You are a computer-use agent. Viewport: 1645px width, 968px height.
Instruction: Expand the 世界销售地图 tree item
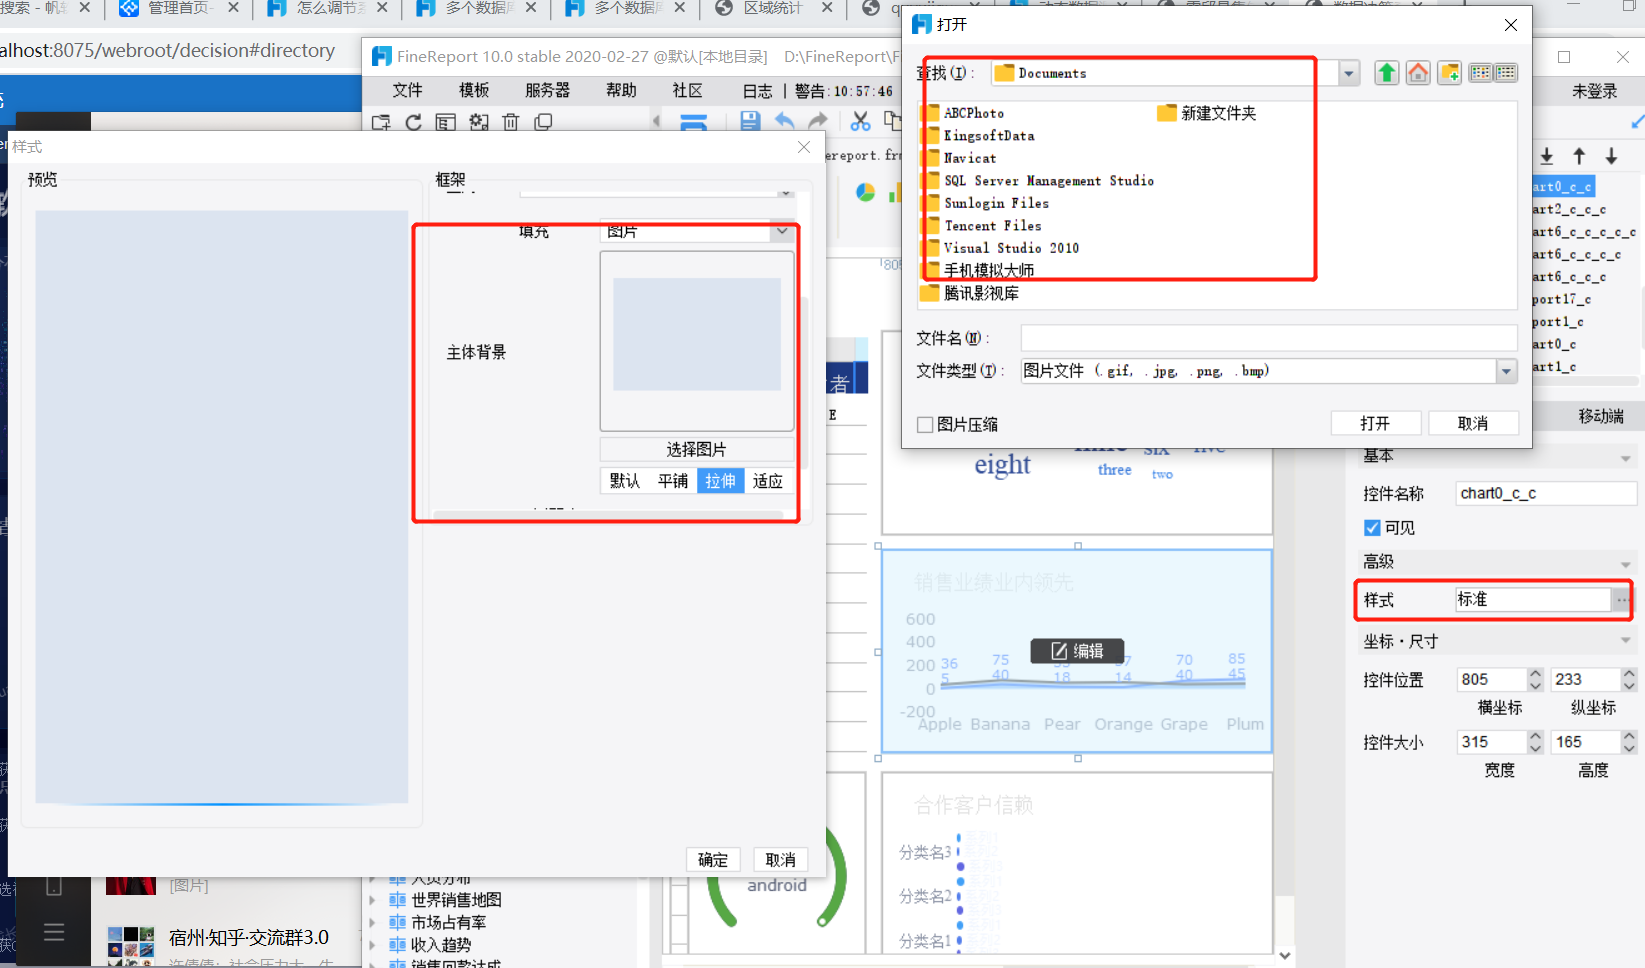click(373, 900)
